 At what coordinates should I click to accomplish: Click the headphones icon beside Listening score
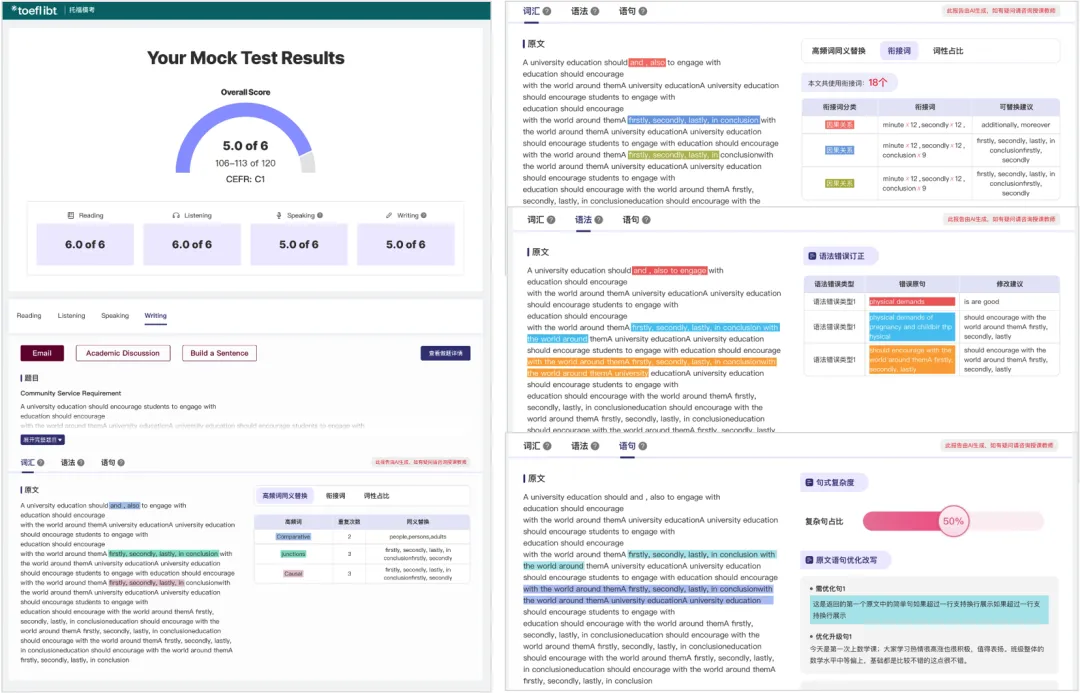coord(176,215)
